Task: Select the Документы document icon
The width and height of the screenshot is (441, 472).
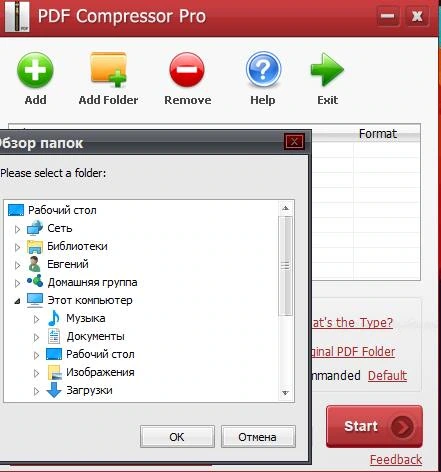Action: 54,336
